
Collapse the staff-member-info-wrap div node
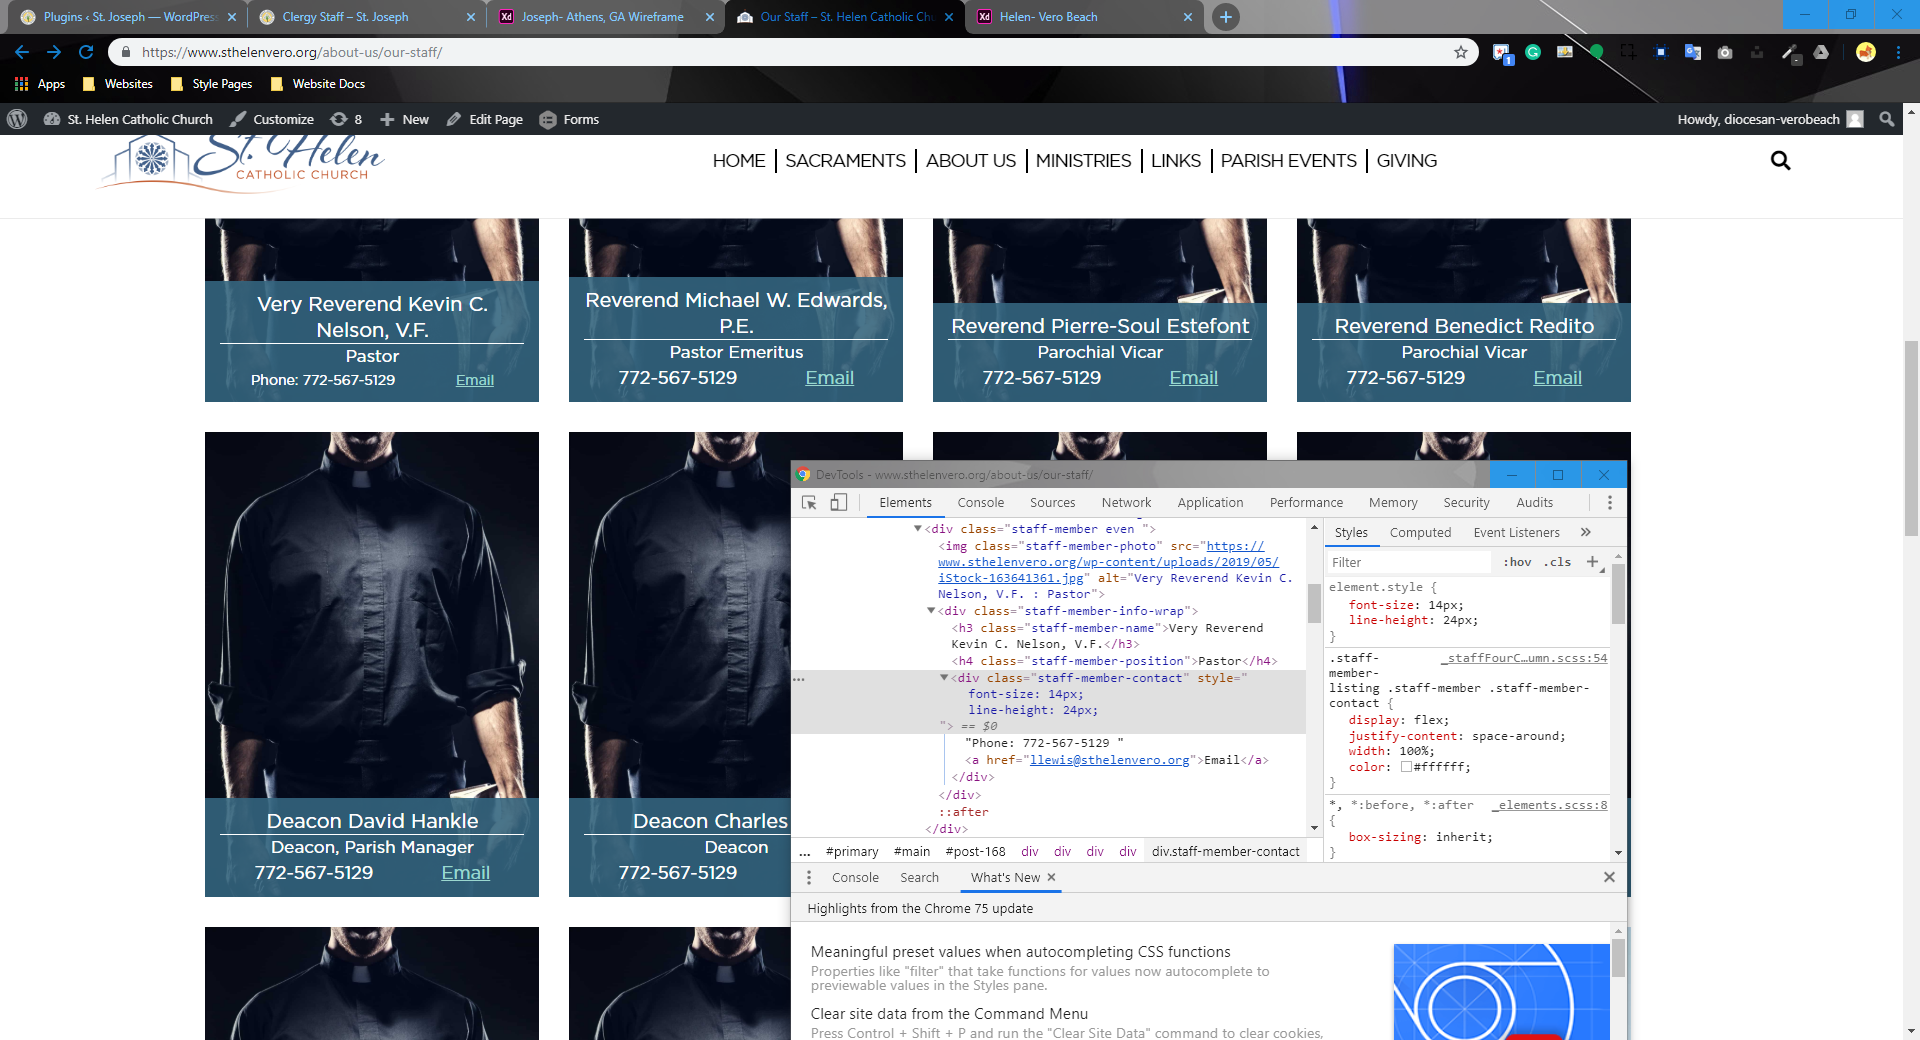(x=931, y=611)
